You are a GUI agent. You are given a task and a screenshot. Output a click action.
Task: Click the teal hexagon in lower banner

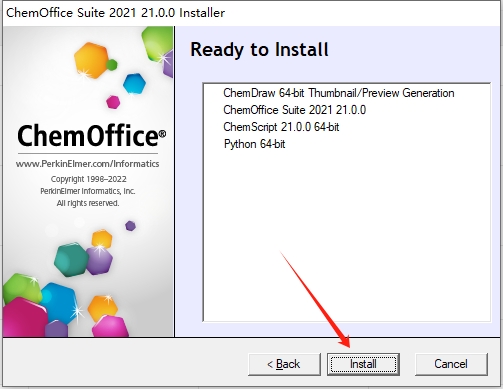pos(71,260)
